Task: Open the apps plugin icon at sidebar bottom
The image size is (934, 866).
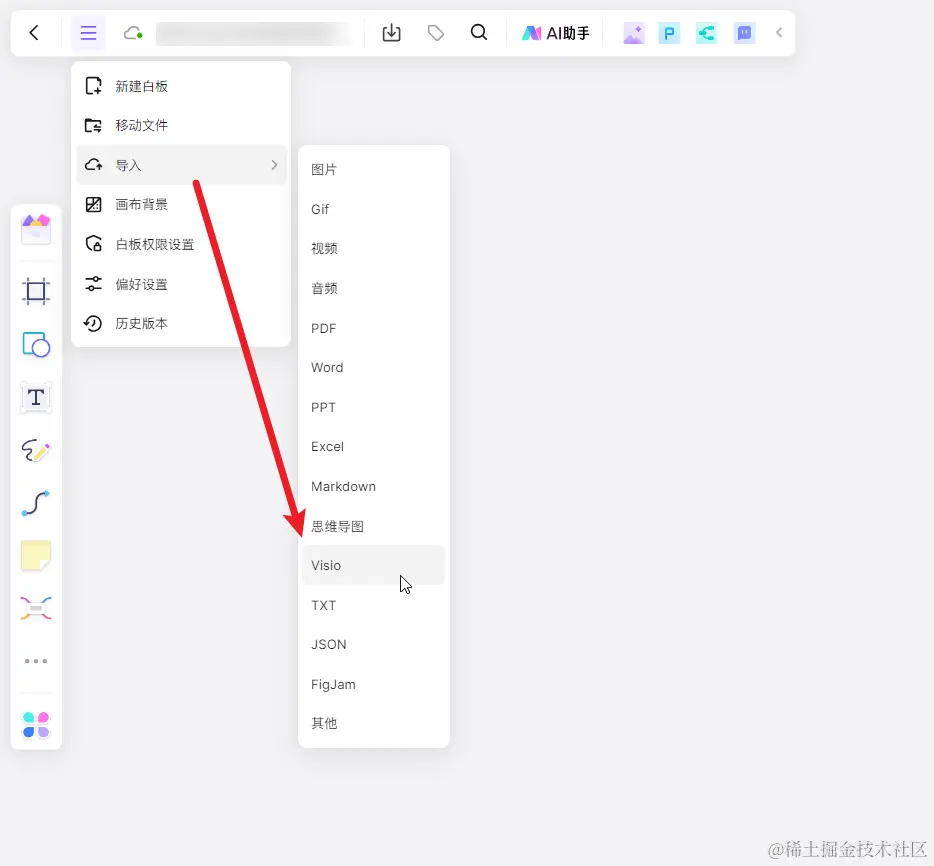Action: click(35, 722)
